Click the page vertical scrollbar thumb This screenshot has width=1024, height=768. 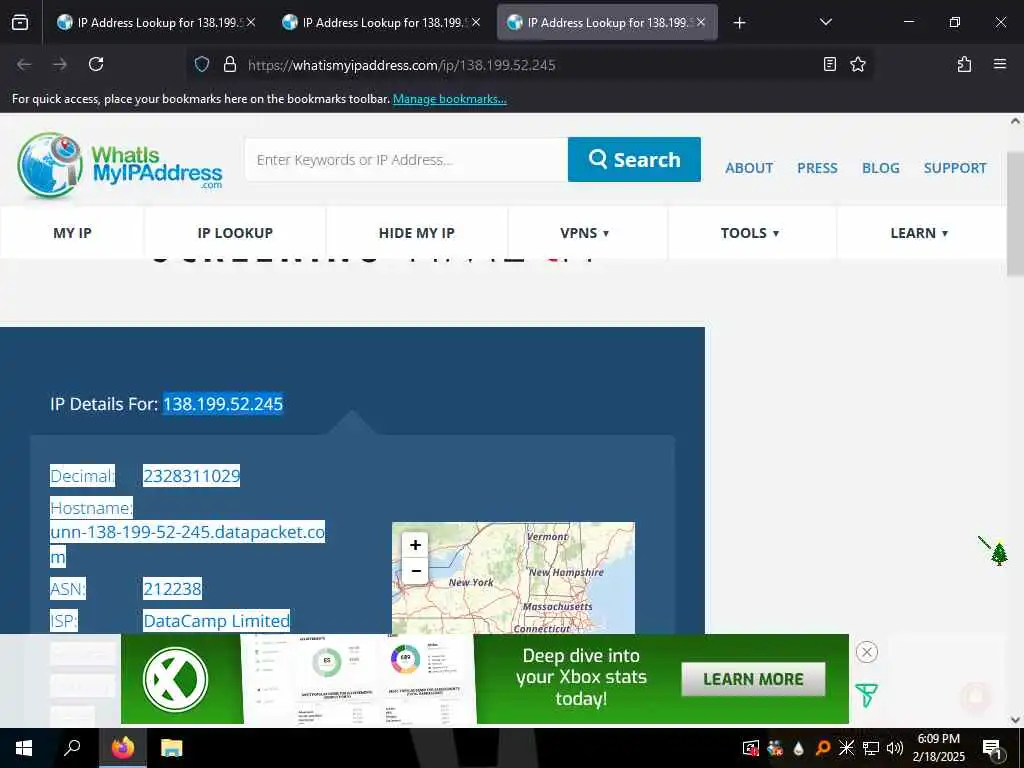point(1015,214)
